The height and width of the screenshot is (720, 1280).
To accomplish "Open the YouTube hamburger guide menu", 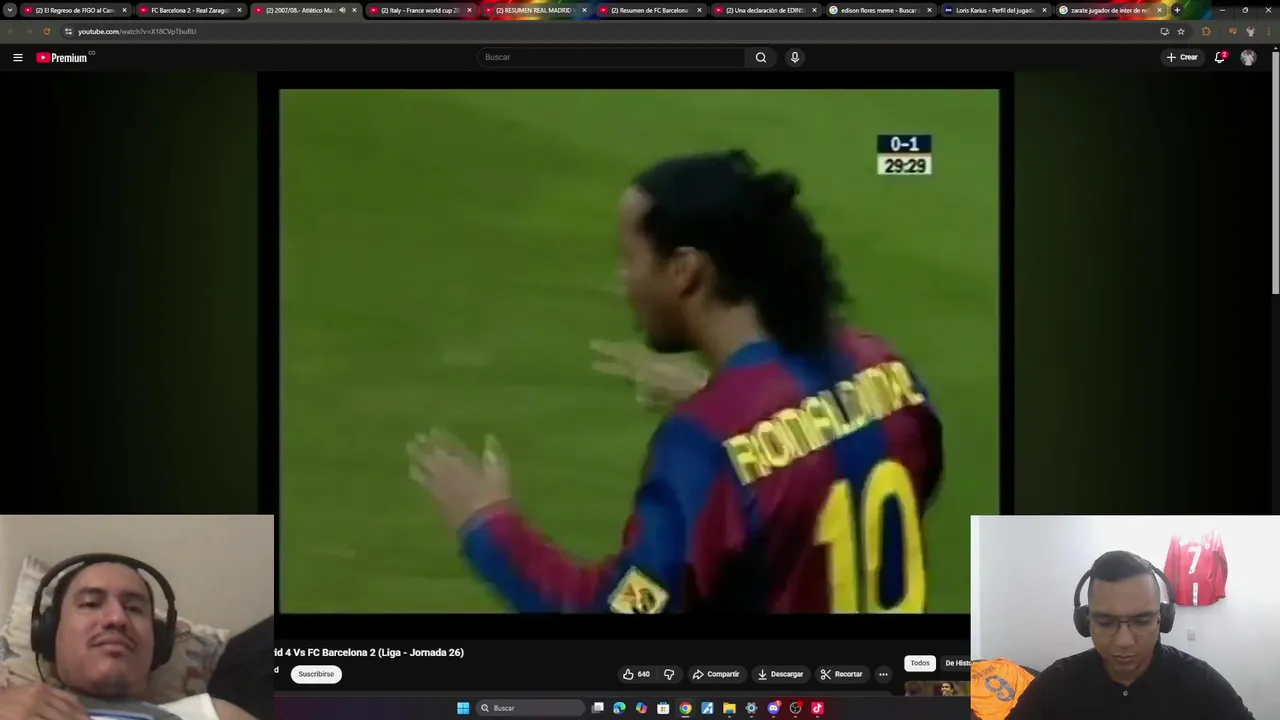I will [x=17, y=57].
